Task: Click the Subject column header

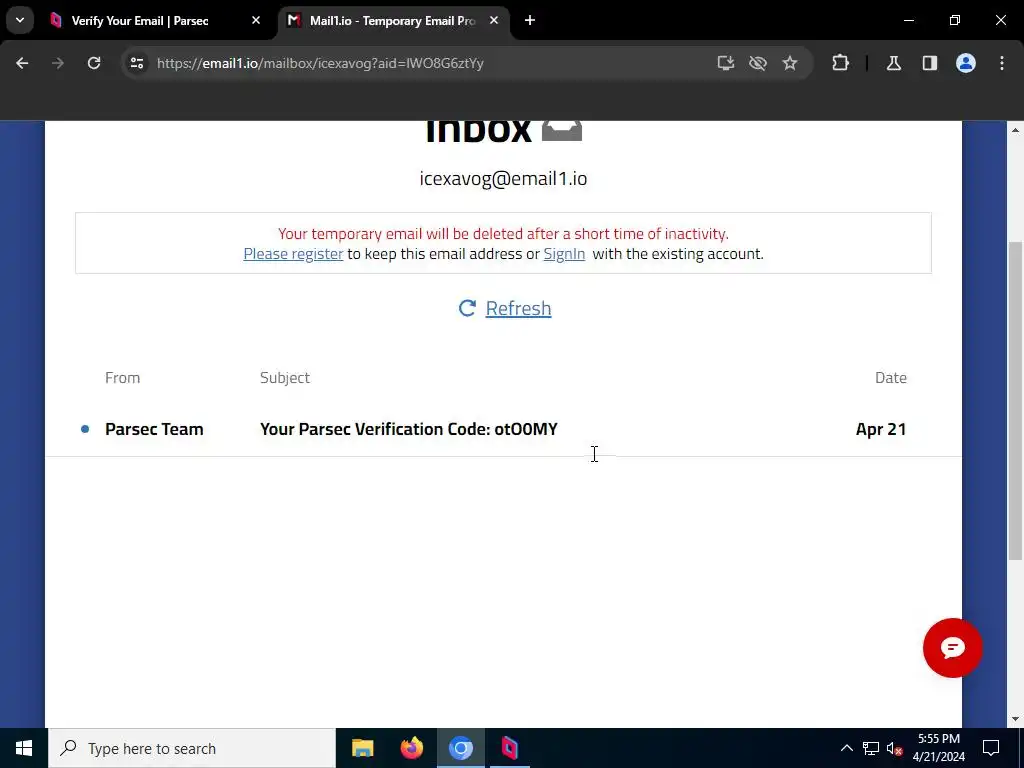Action: (285, 378)
